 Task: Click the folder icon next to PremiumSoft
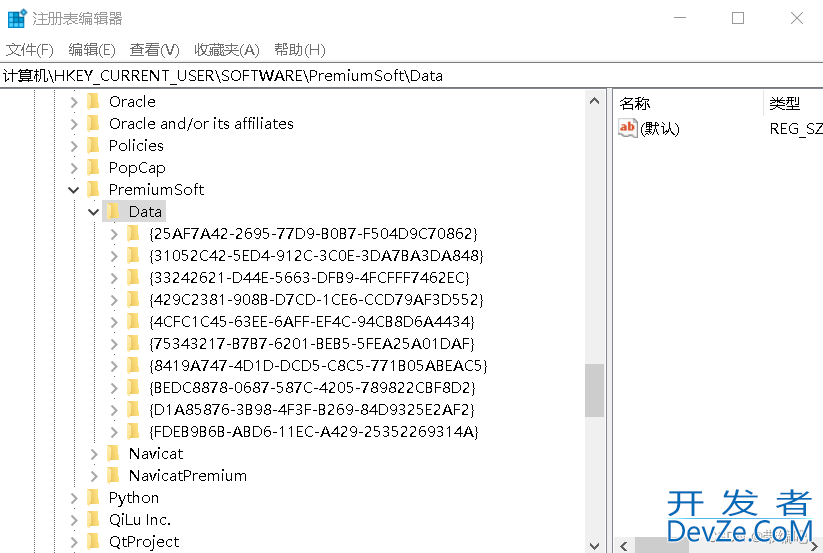pos(93,189)
